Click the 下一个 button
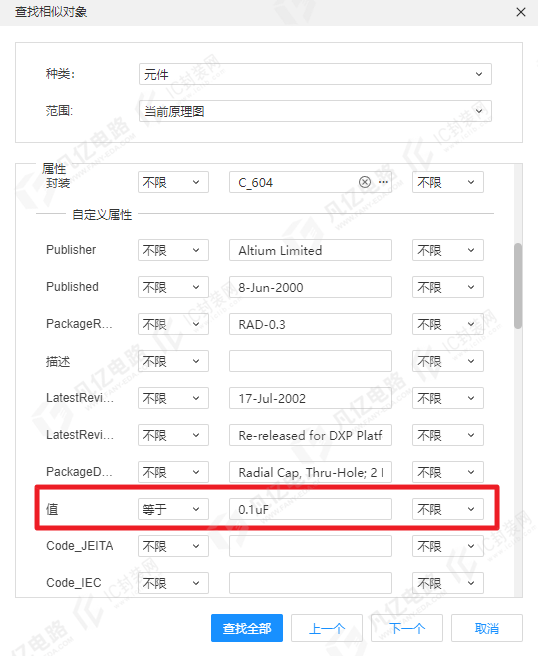 click(x=407, y=628)
